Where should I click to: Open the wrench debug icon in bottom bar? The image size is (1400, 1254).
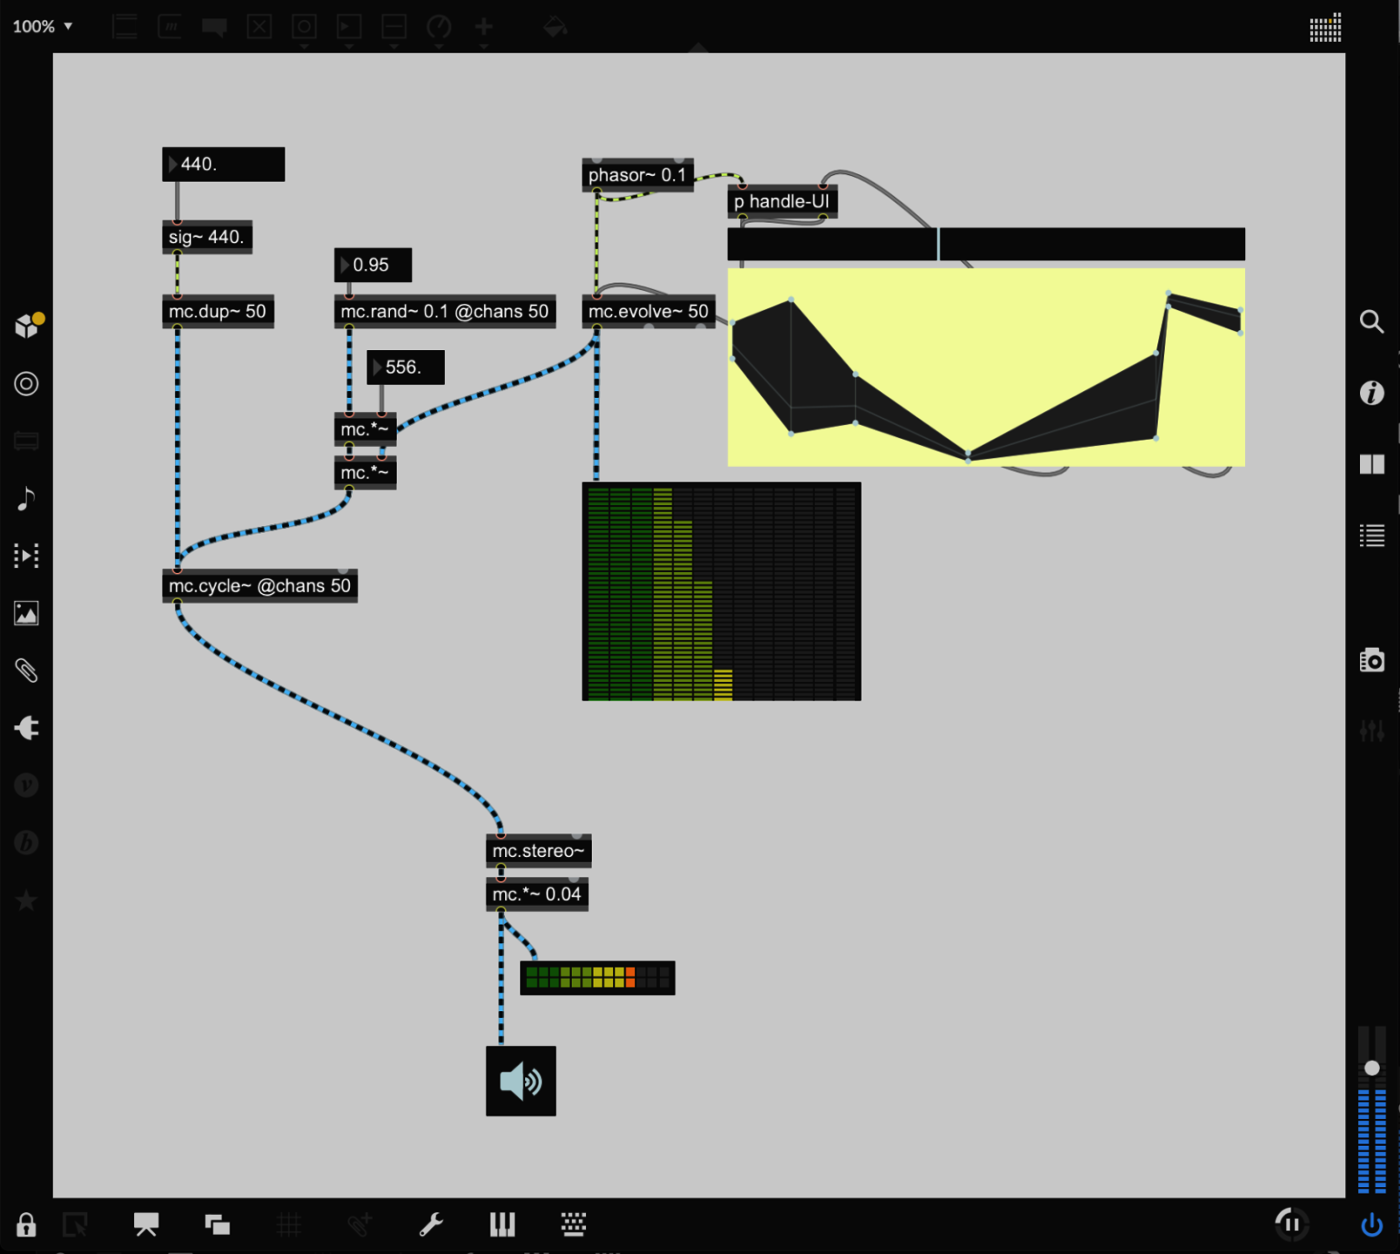click(x=431, y=1224)
